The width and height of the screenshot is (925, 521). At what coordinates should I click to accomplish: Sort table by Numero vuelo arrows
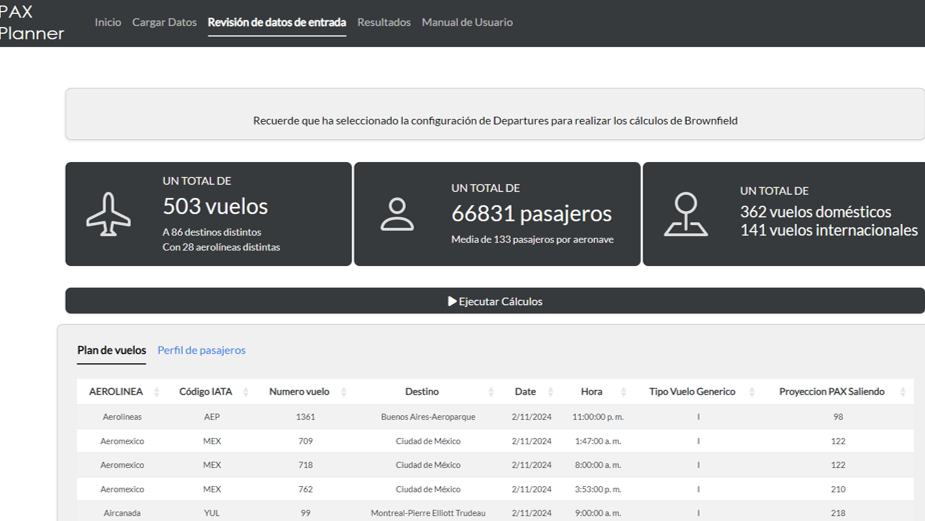coord(344,392)
